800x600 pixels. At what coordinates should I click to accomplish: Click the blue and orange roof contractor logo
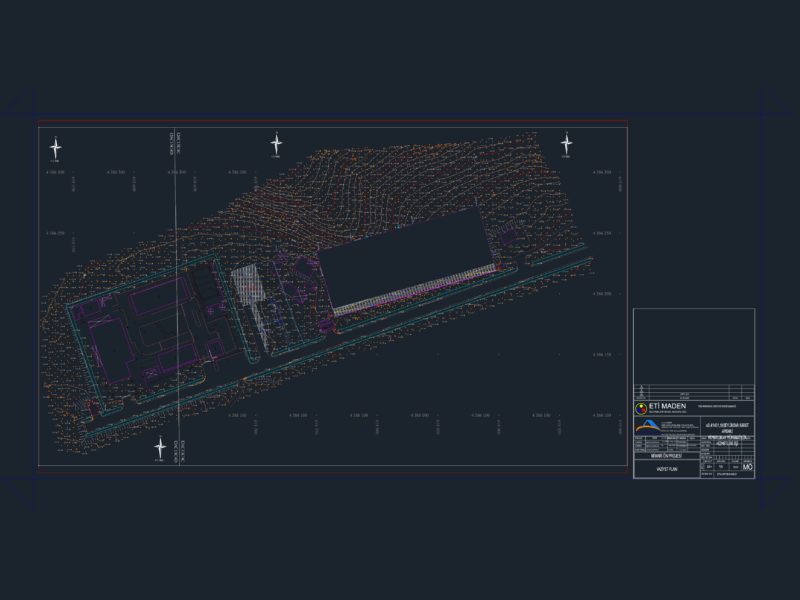click(x=648, y=427)
